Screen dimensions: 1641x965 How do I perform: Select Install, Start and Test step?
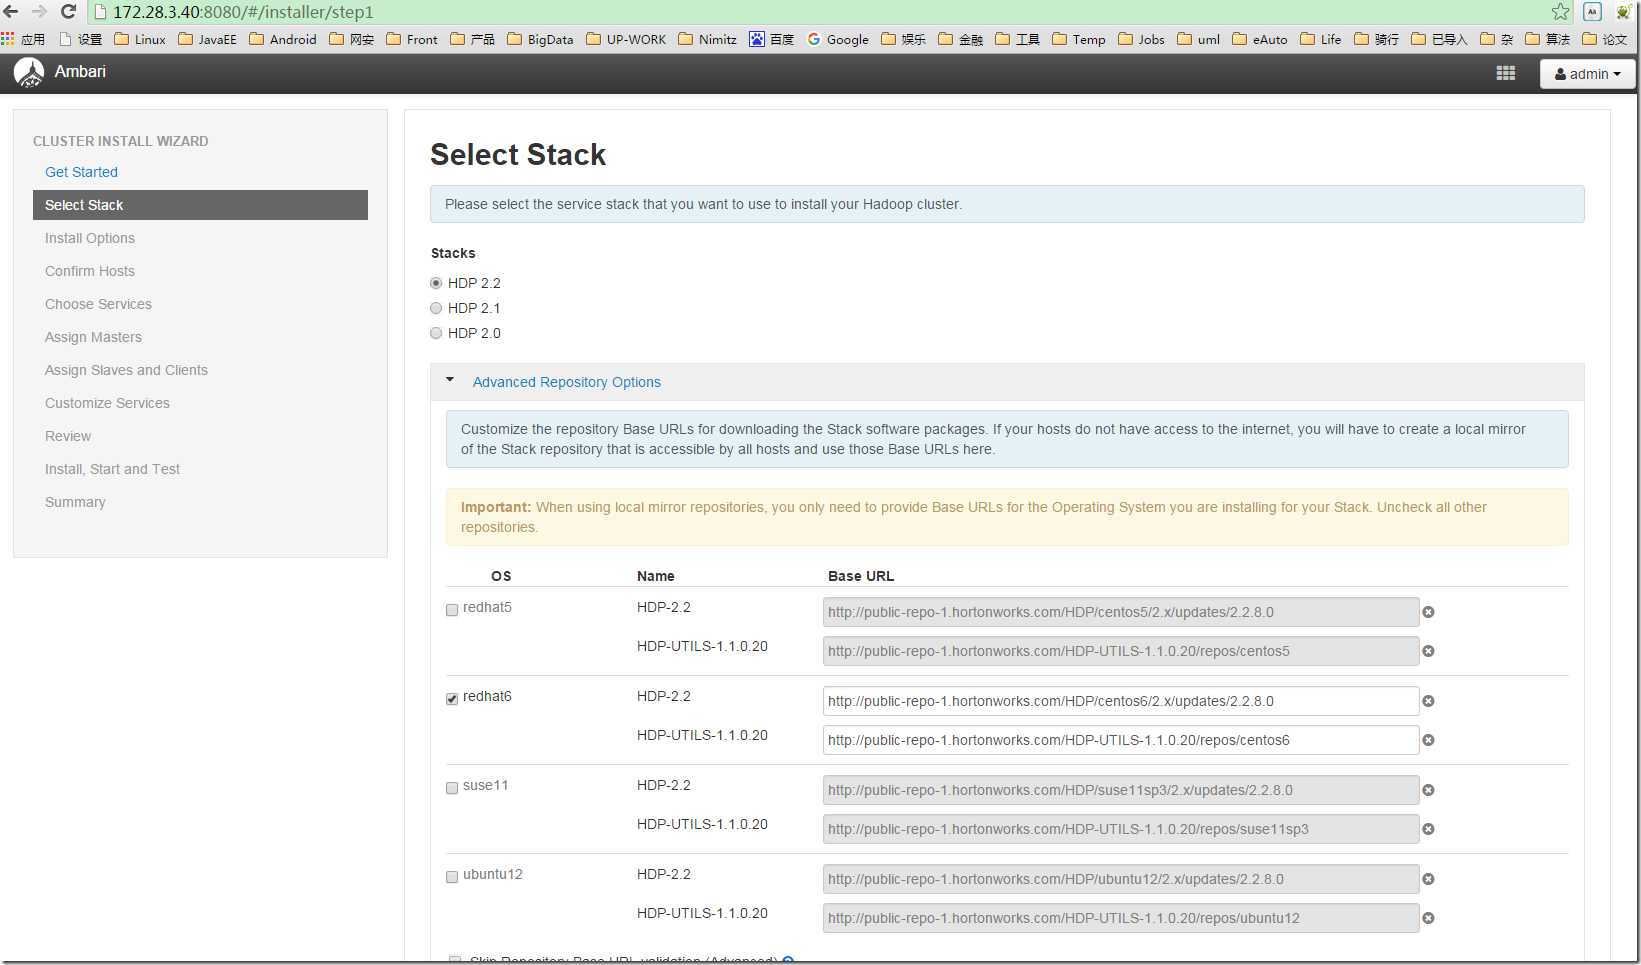click(x=112, y=469)
